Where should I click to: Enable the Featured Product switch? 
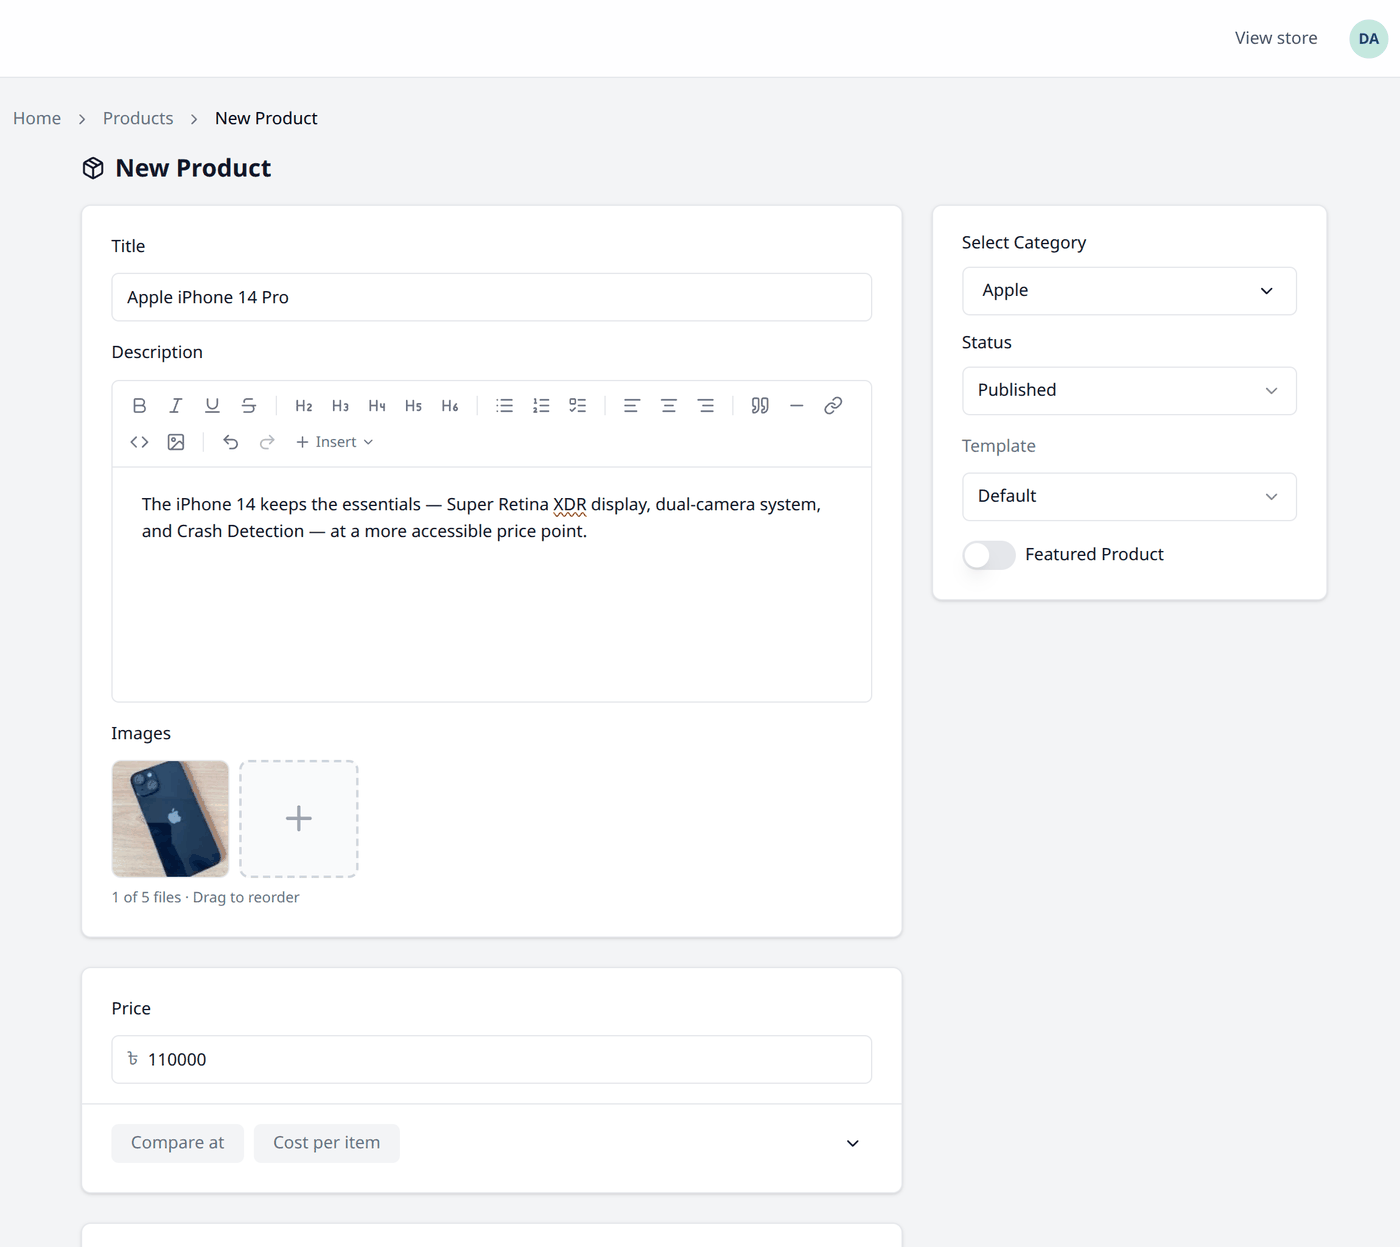coord(989,555)
